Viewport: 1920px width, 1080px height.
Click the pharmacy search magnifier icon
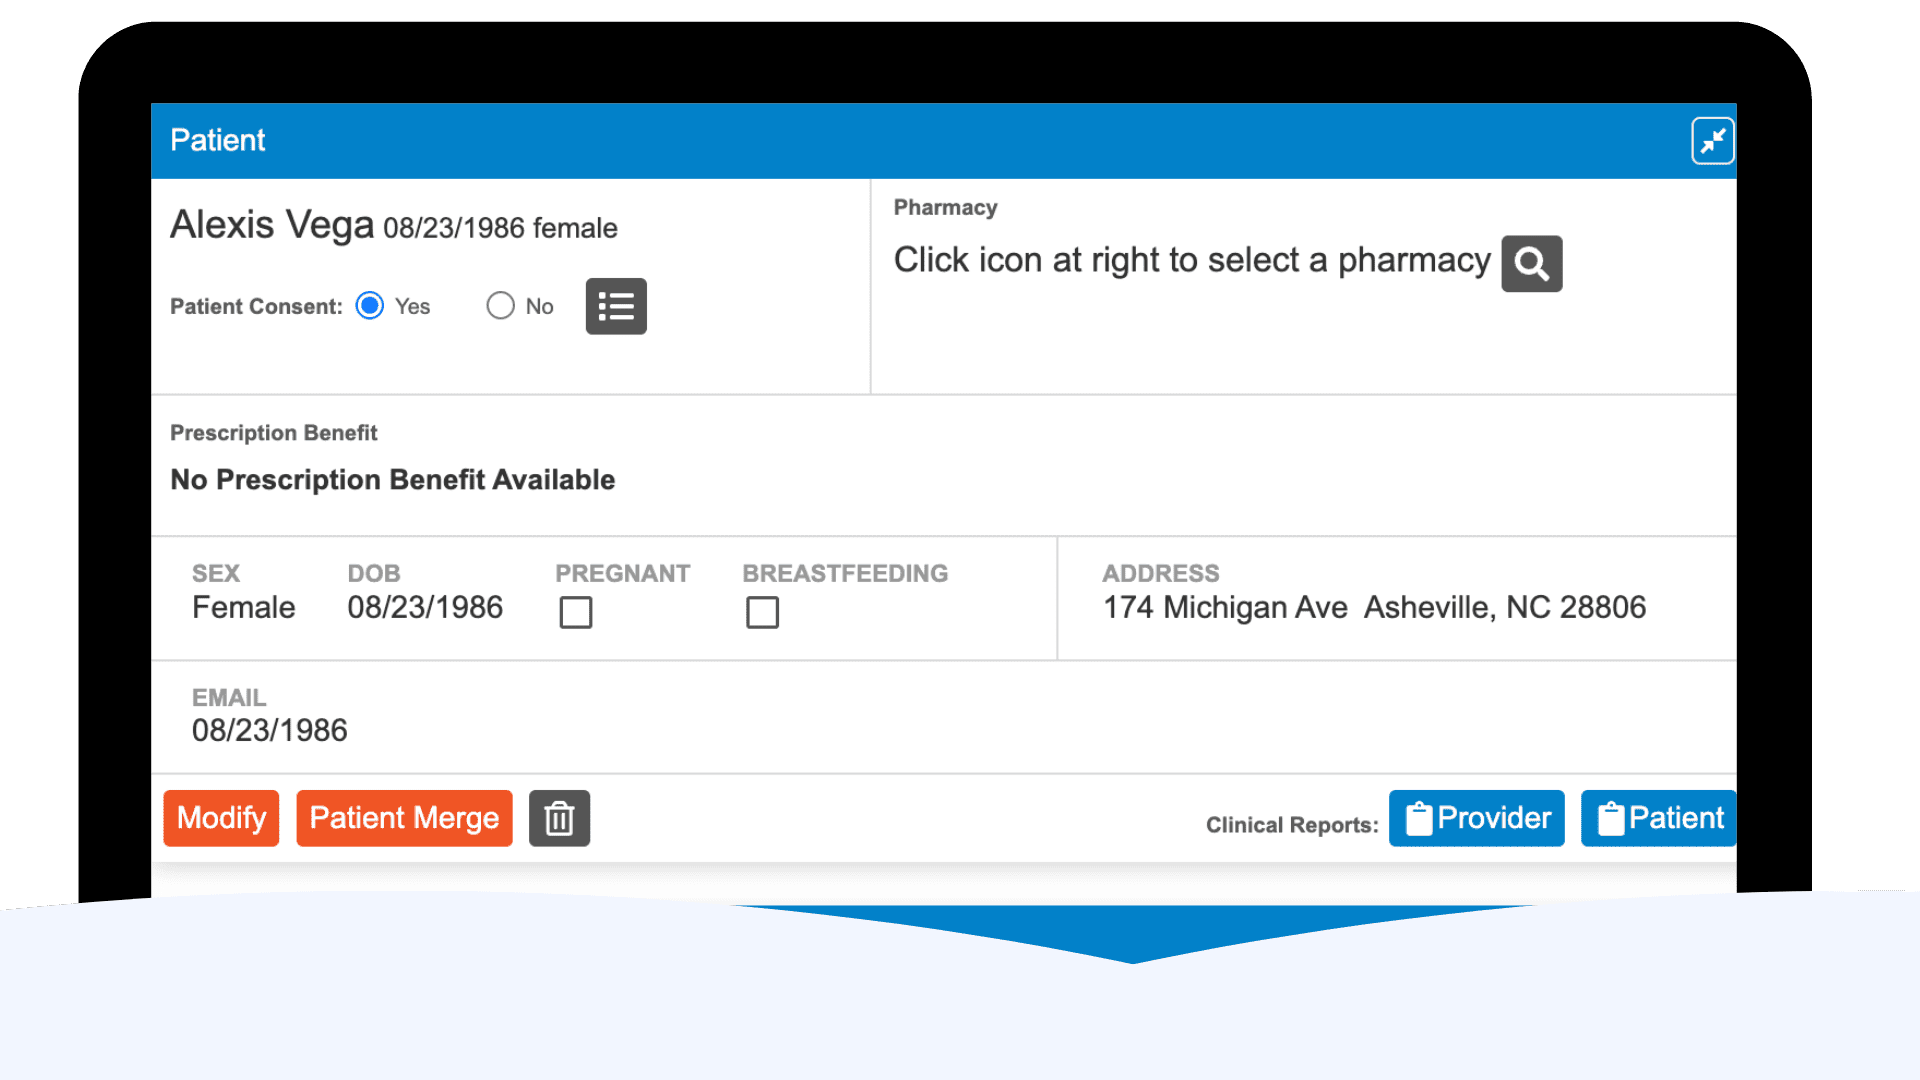(1531, 264)
